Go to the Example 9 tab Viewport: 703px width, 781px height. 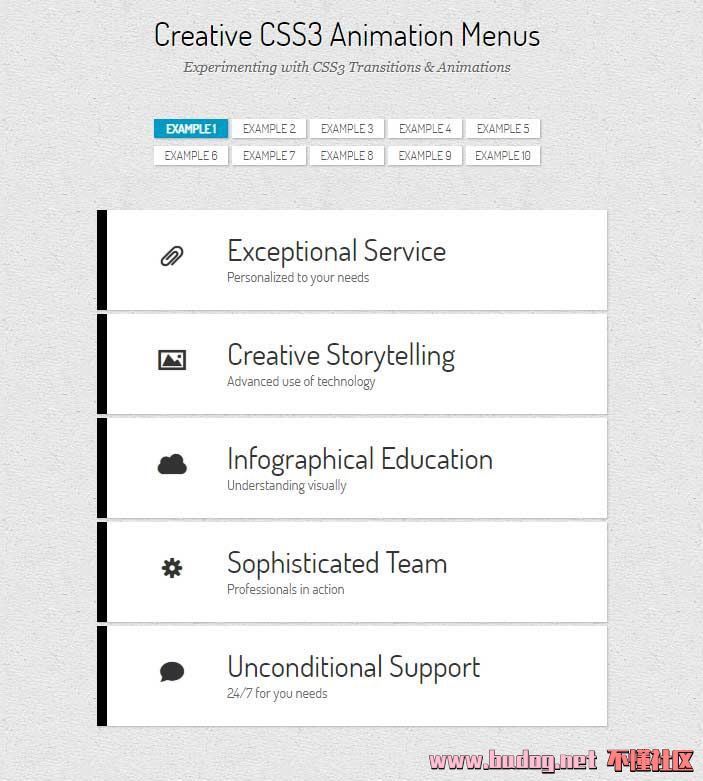[x=425, y=156]
